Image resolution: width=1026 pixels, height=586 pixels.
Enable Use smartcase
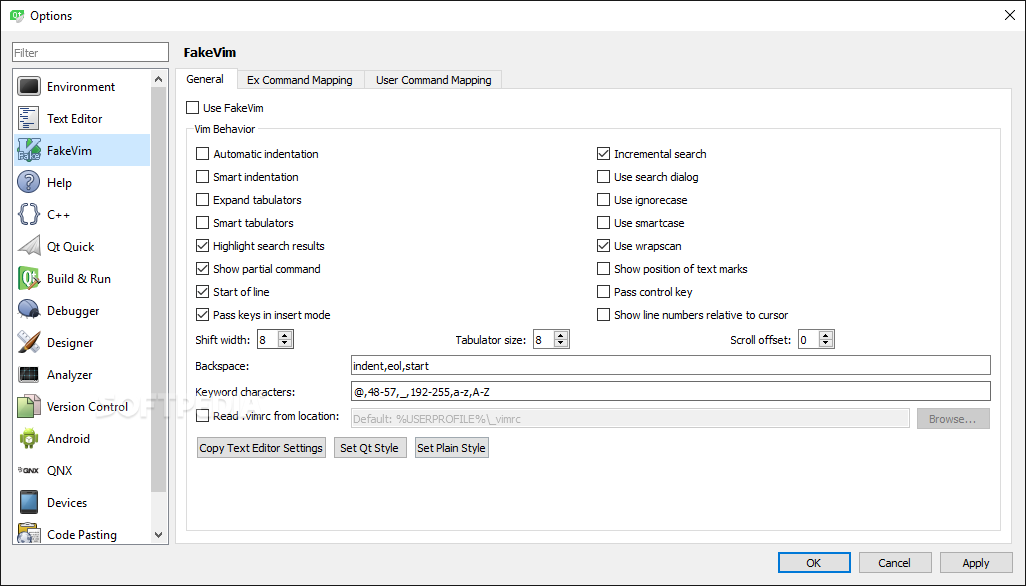(x=603, y=222)
